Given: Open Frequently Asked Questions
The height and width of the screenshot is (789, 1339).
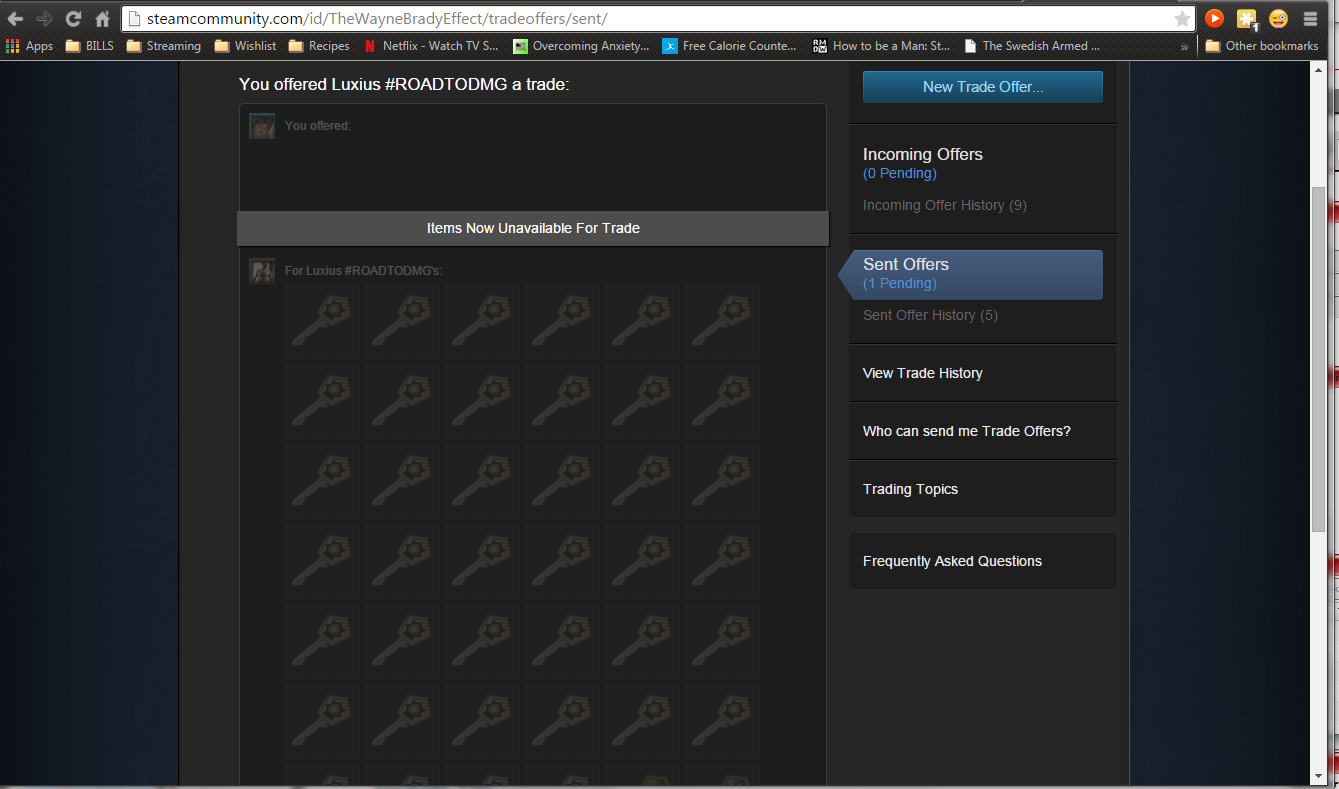Looking at the screenshot, I should coord(952,561).
